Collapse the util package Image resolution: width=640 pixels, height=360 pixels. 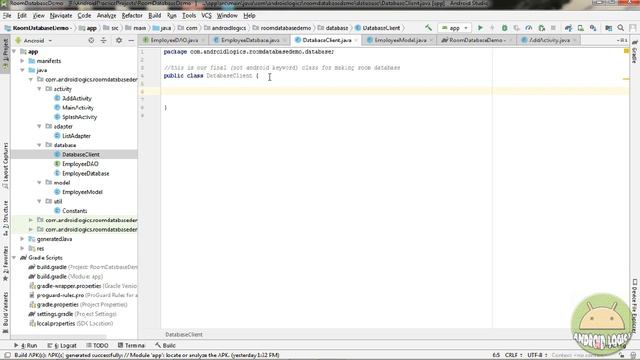(x=39, y=202)
